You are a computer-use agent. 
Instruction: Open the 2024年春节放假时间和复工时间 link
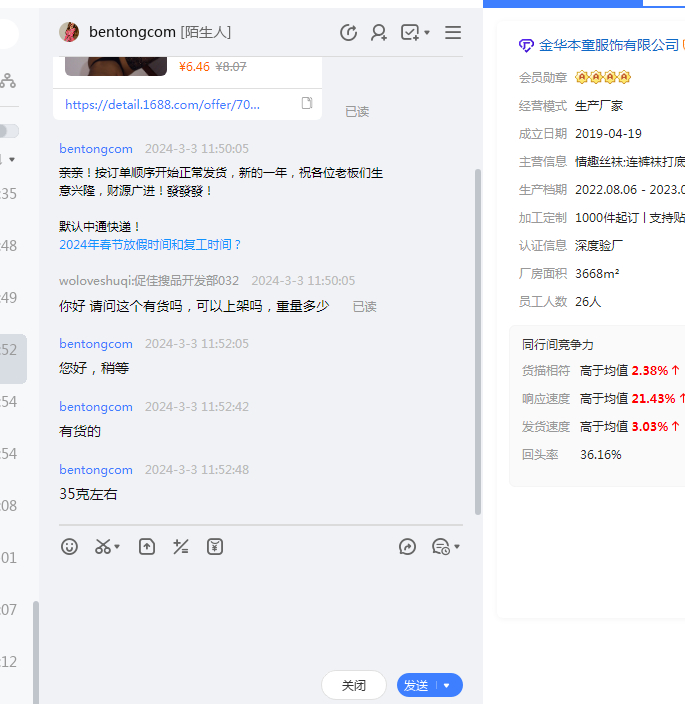[150, 245]
